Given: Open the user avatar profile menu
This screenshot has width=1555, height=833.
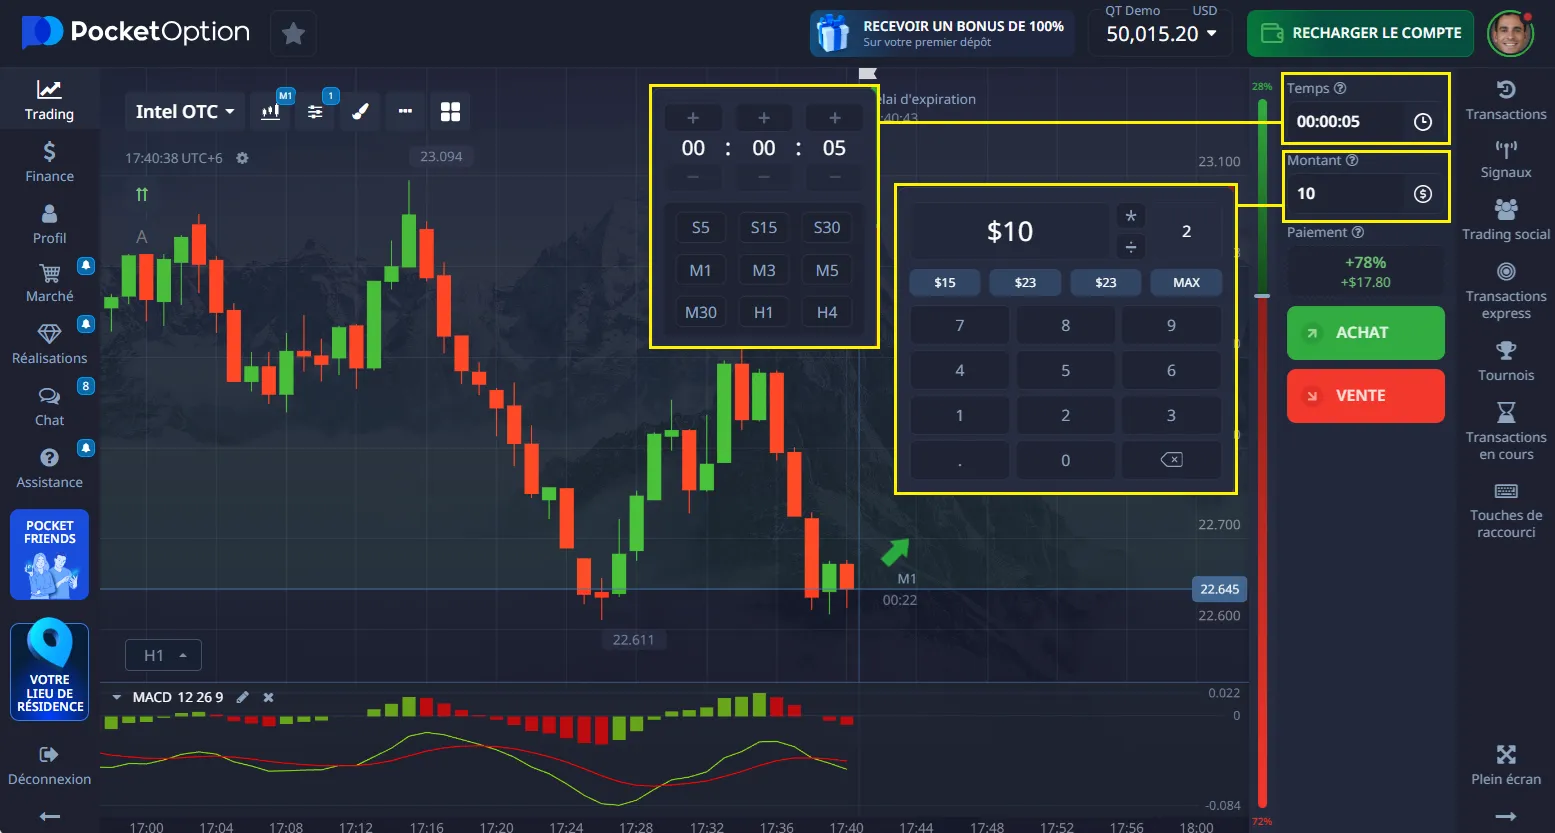Looking at the screenshot, I should pyautogui.click(x=1510, y=34).
